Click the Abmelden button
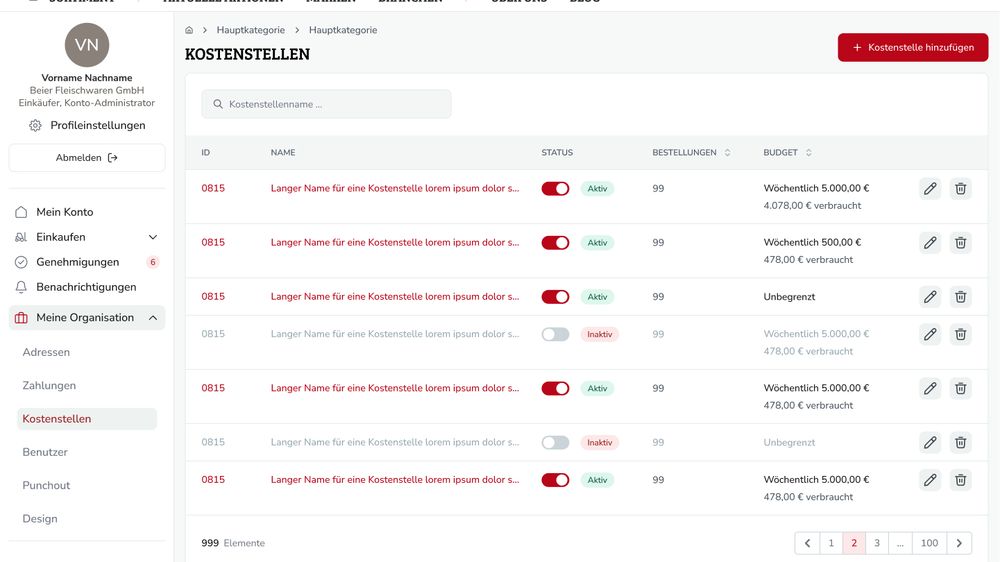Viewport: 1000px width, 562px height. point(87,158)
